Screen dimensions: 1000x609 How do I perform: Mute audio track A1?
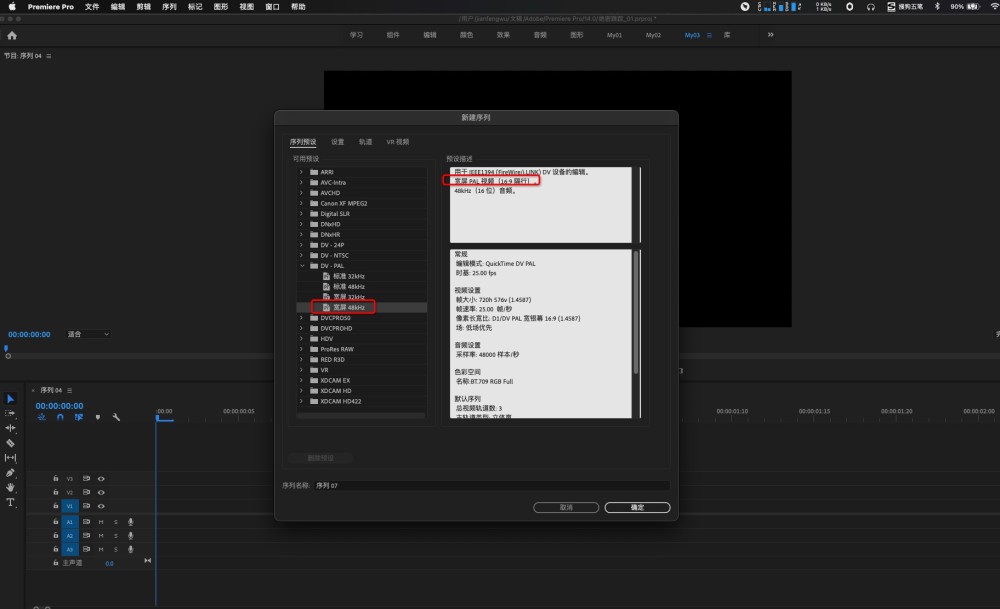click(100, 522)
